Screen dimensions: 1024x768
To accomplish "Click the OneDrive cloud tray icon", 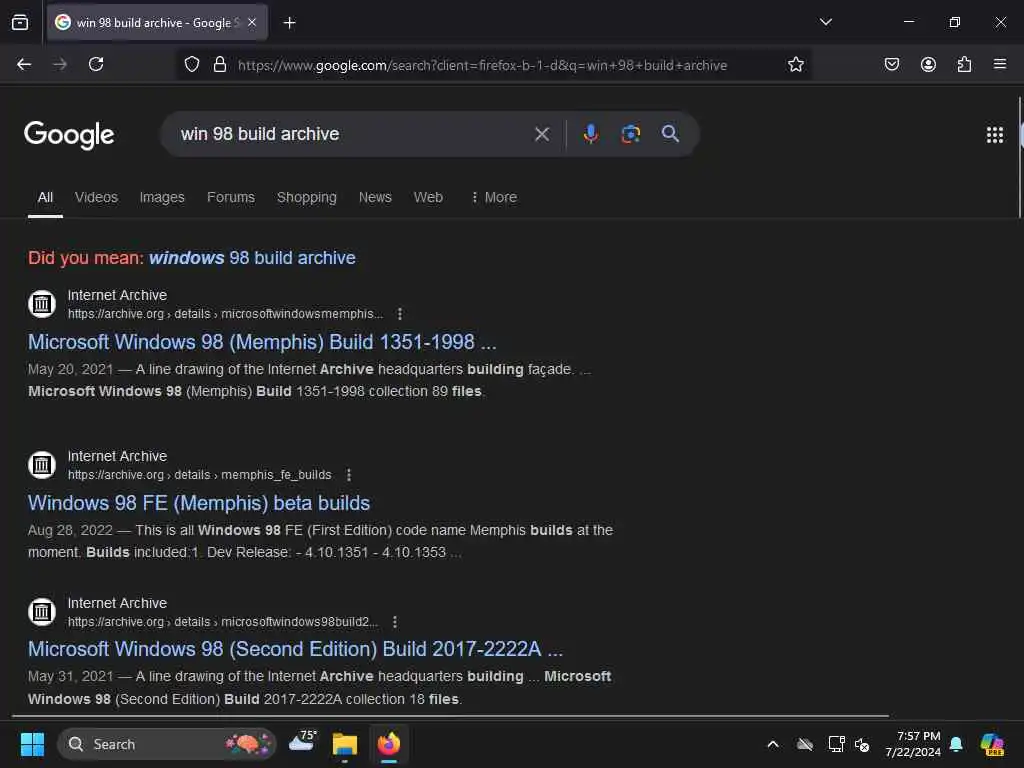I will (x=805, y=744).
